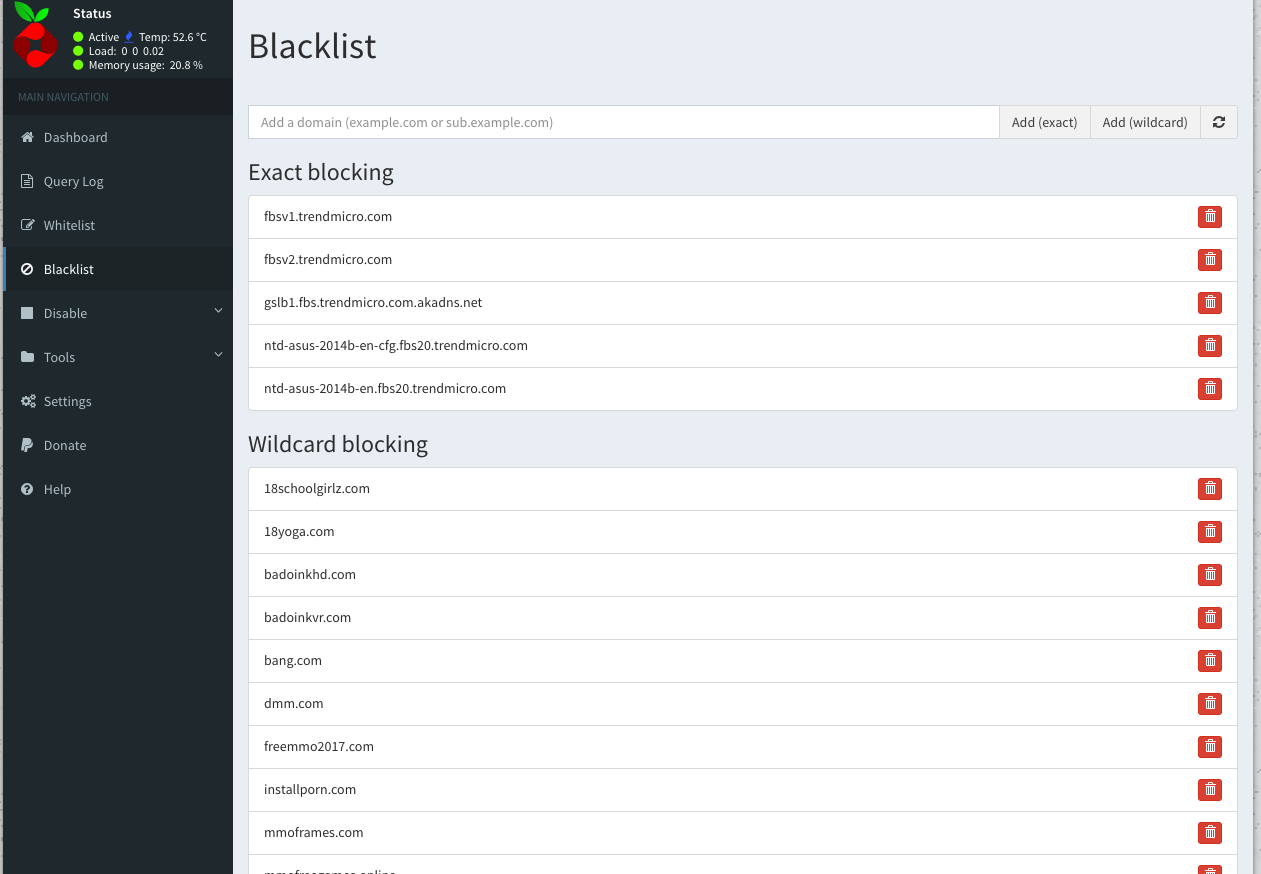Delete bang.com wildcard entry

(1210, 660)
